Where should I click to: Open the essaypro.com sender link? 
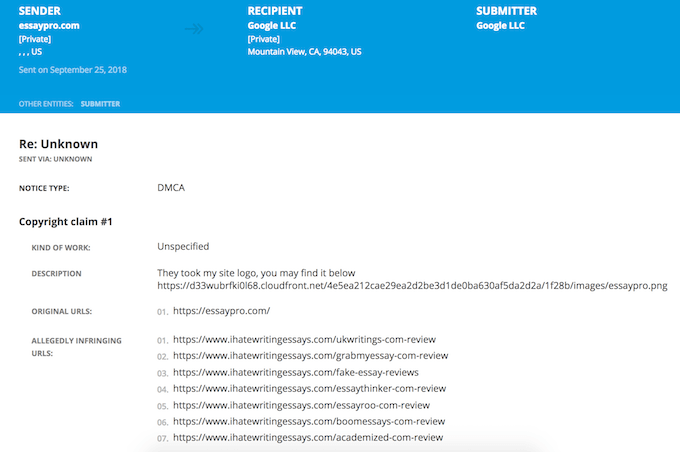(49, 26)
